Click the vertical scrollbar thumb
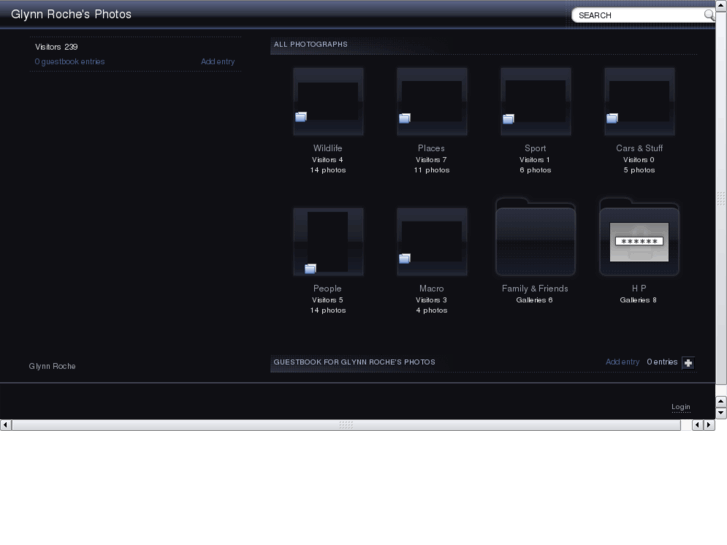 pos(721,198)
